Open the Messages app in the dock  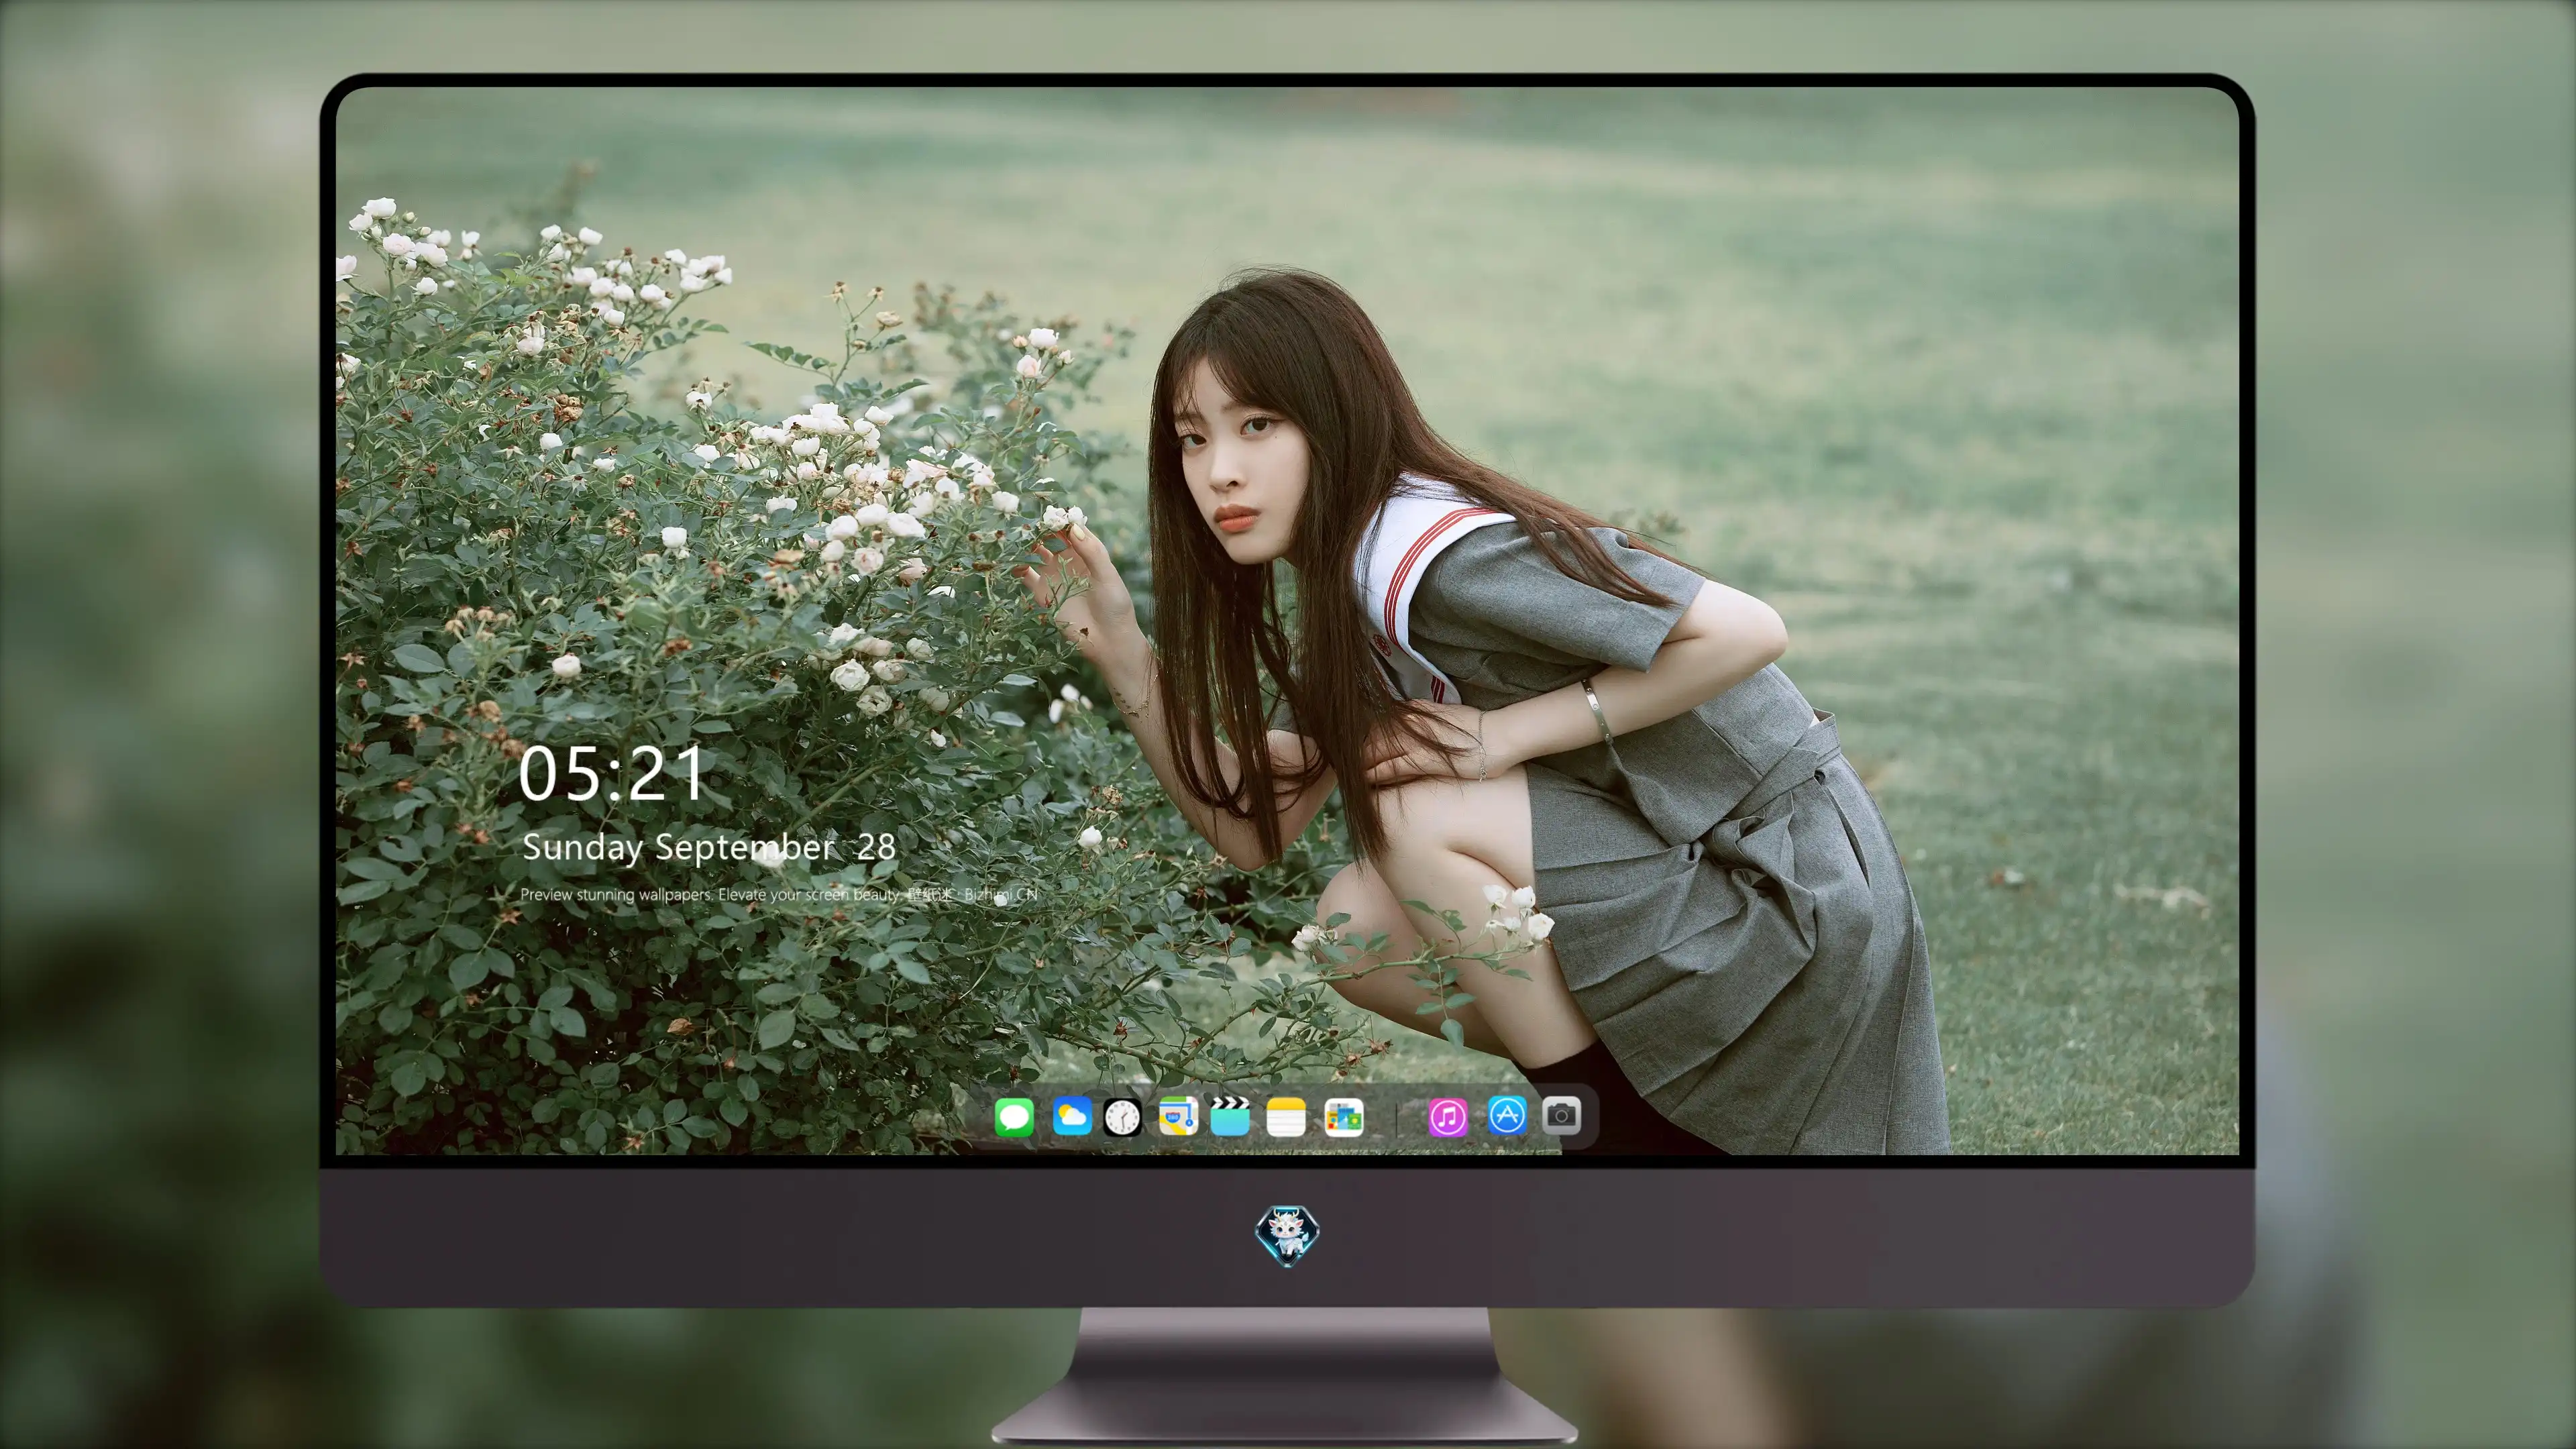(x=1014, y=1116)
